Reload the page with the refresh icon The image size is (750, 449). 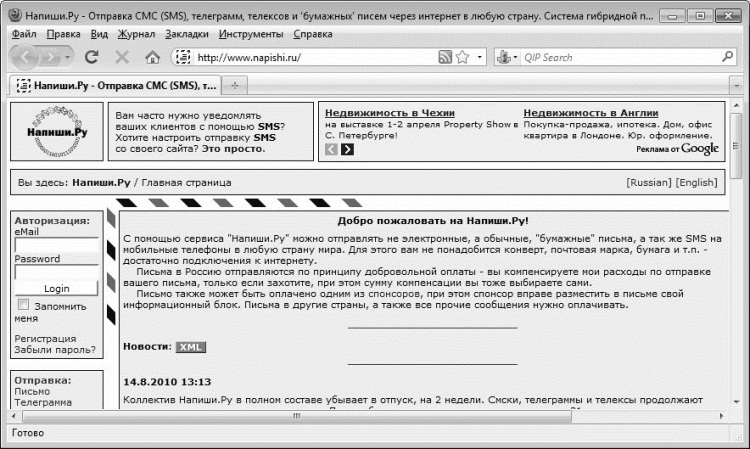[x=91, y=57]
